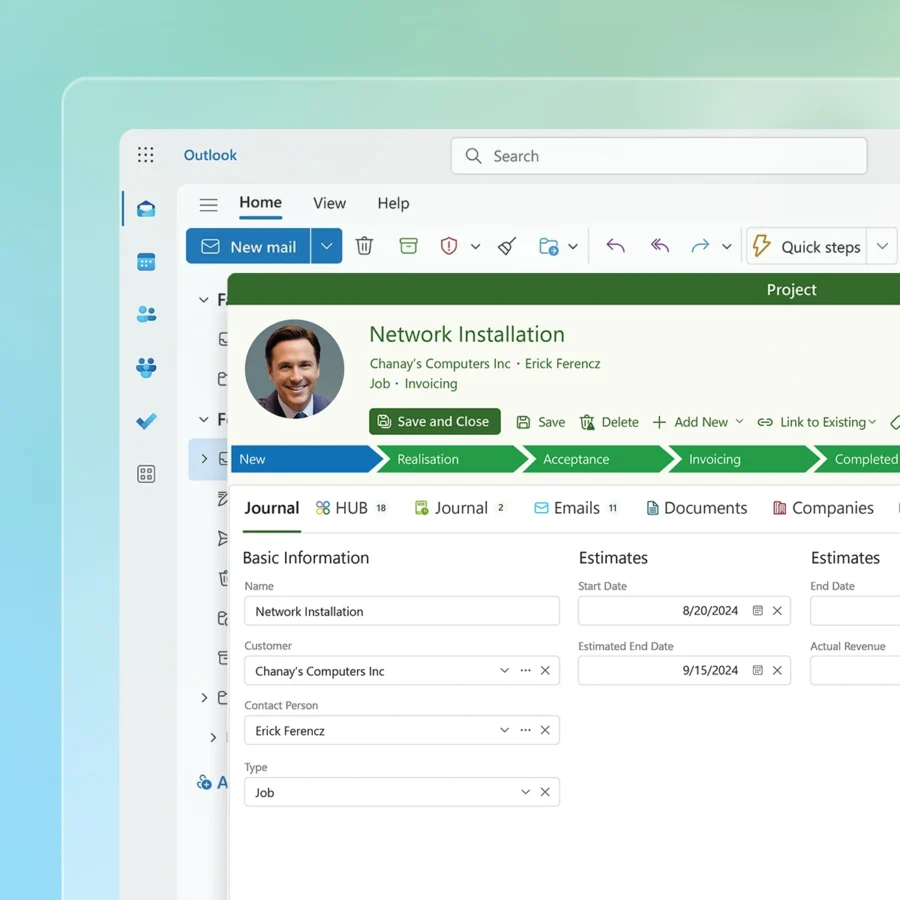Open the Calendar icon in the sidebar

tap(146, 262)
